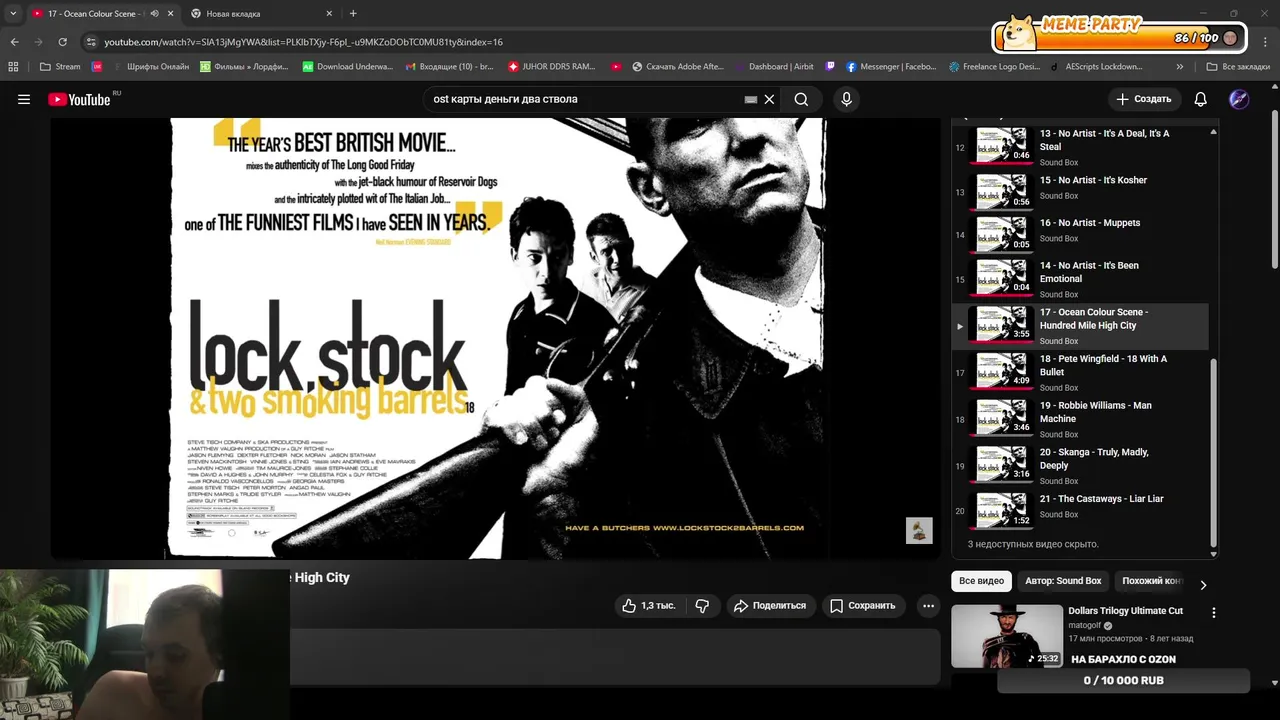
Task: Switch to the Новая вкладка tab
Action: (260, 14)
